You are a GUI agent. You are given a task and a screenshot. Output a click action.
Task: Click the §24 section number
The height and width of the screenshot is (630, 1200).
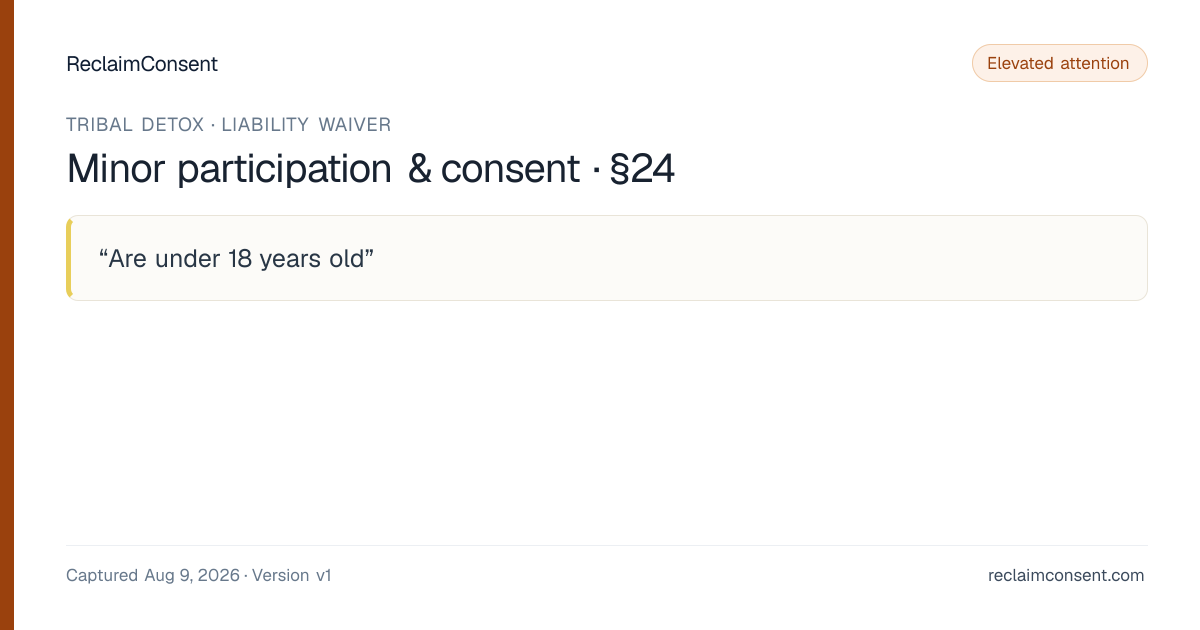coord(642,169)
